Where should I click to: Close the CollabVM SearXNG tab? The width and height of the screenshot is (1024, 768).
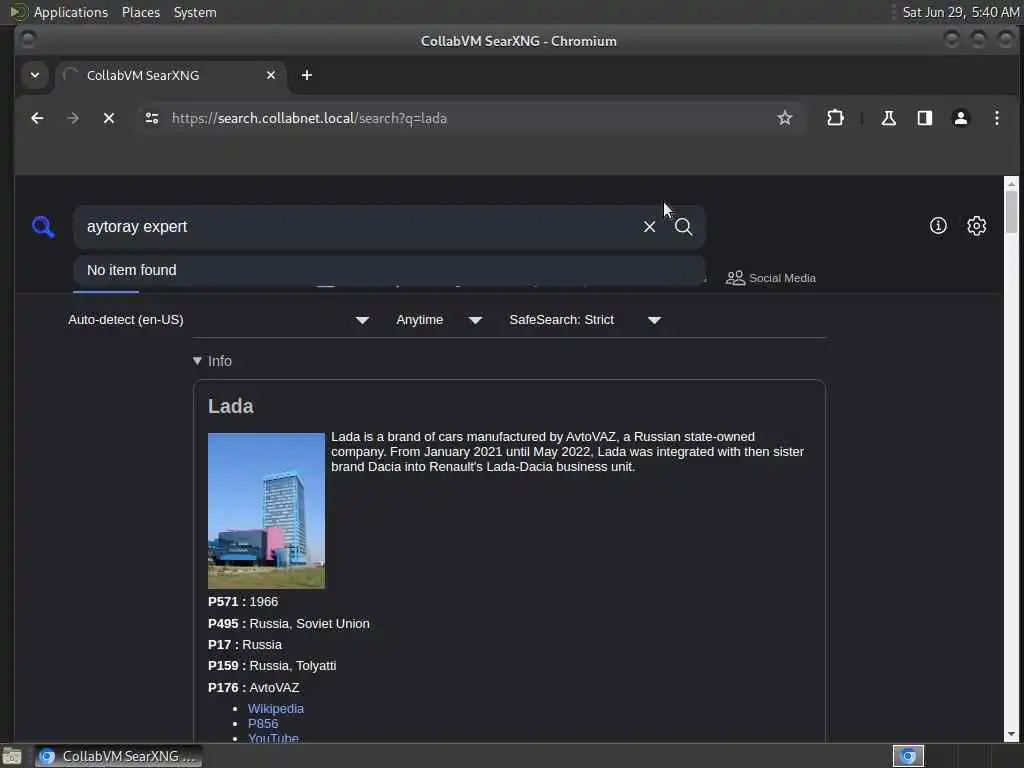point(271,75)
